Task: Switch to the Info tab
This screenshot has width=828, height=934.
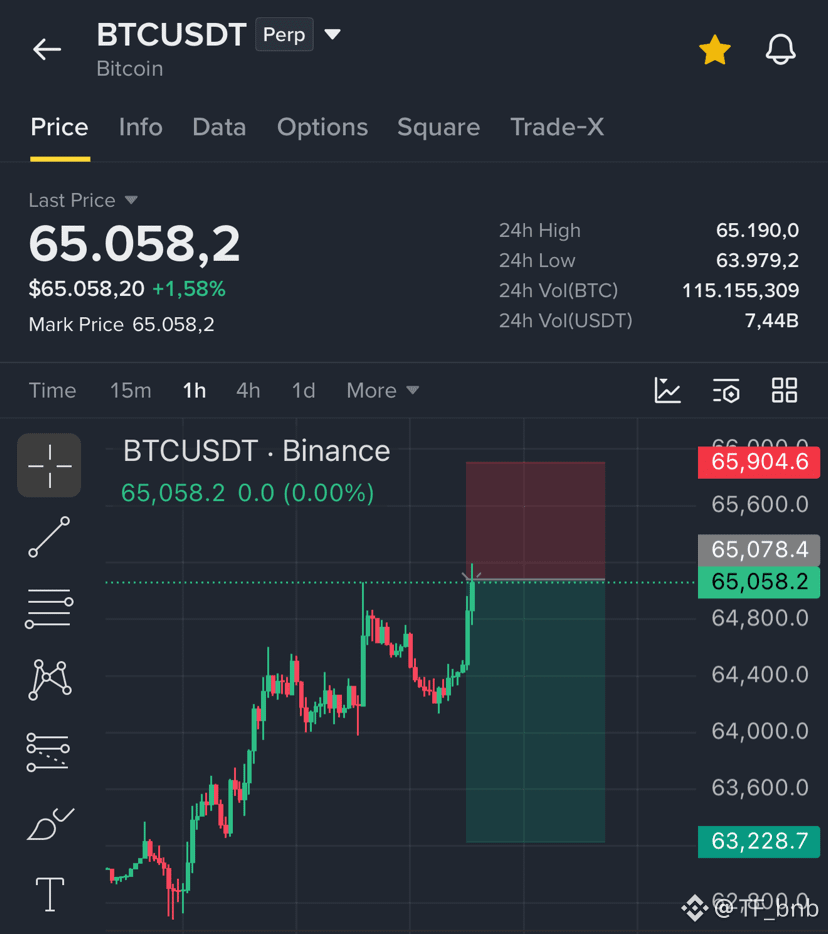Action: 141,127
